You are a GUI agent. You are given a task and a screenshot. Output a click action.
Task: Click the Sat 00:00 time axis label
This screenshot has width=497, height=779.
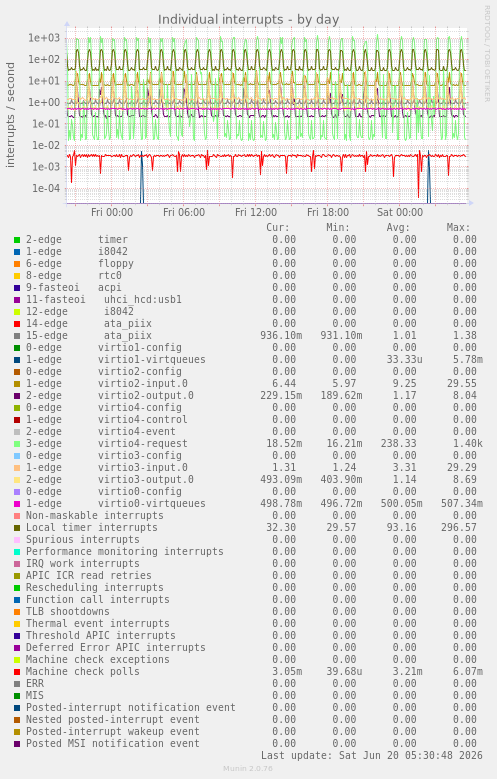[x=400, y=212]
